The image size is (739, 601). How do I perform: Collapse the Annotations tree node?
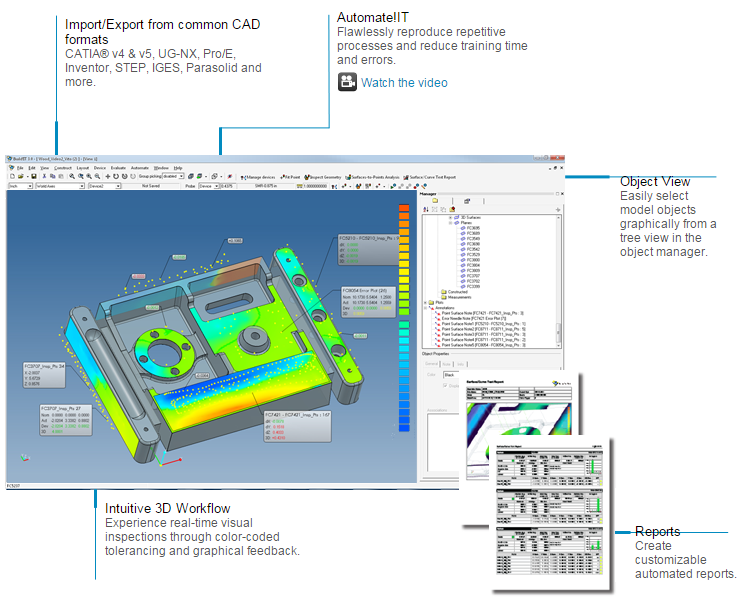[425, 308]
